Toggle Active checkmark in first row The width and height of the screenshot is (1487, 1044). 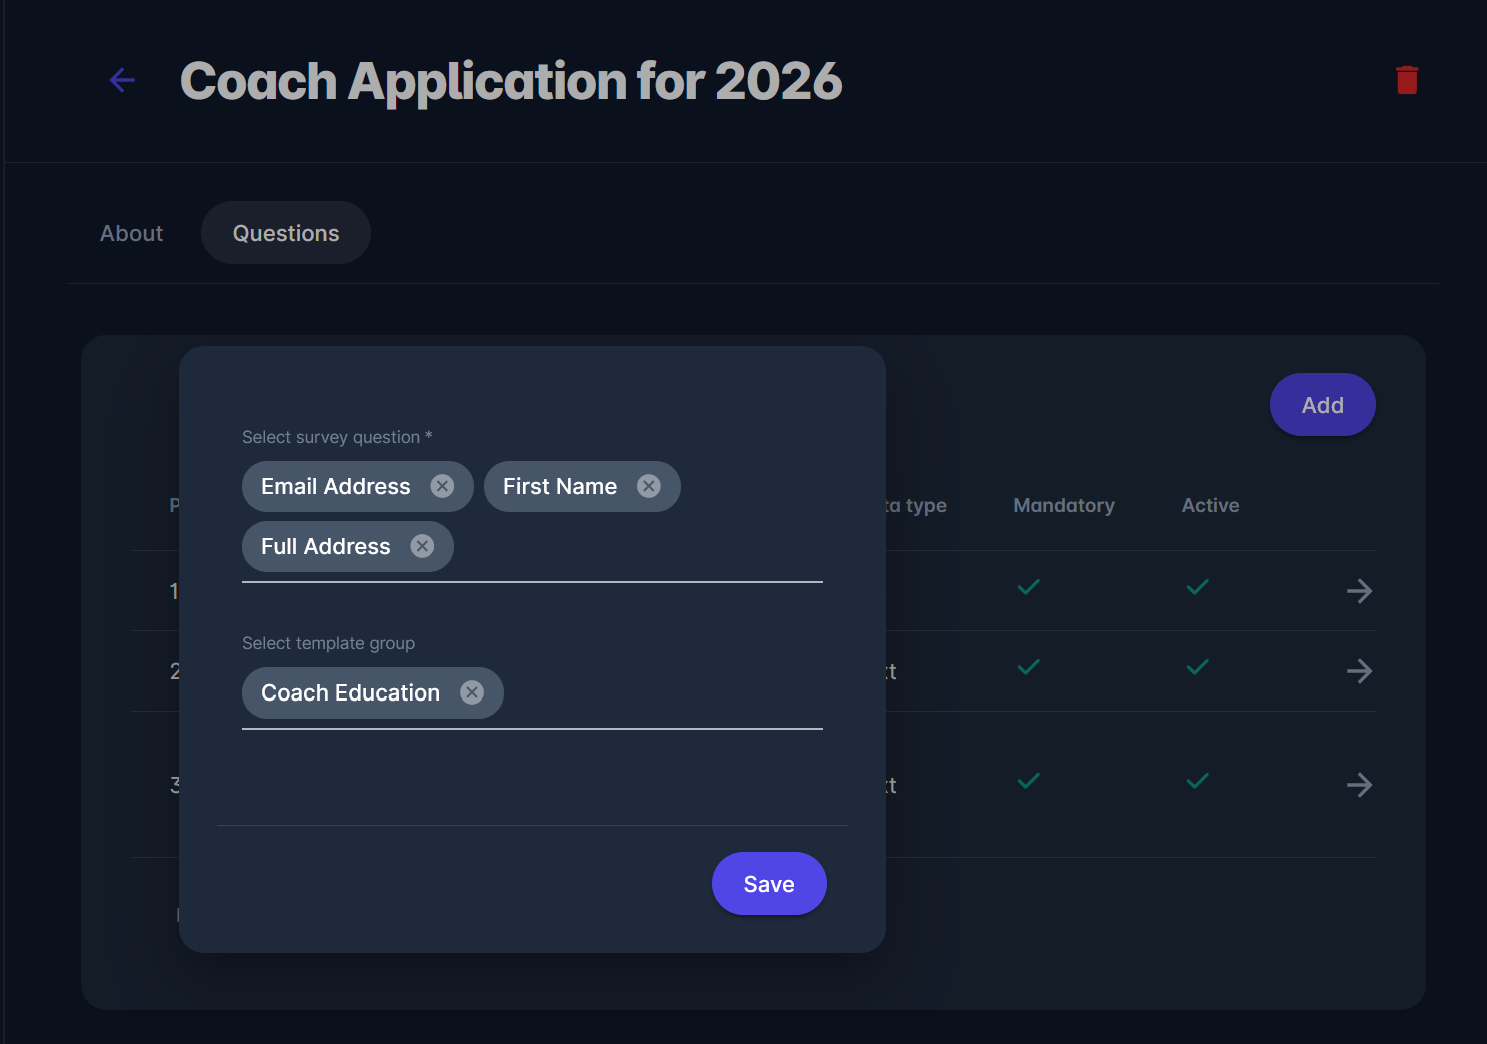[1197, 587]
